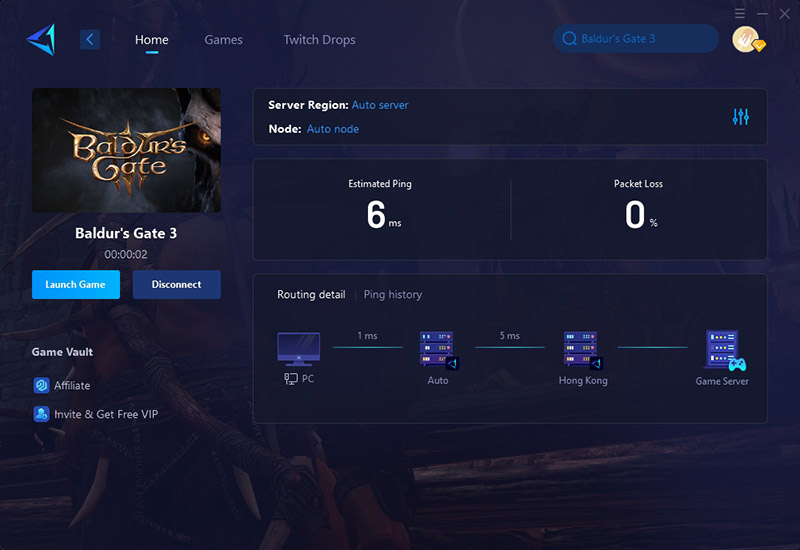Select the Auto server region link
This screenshot has height=550, width=800.
[x=380, y=105]
